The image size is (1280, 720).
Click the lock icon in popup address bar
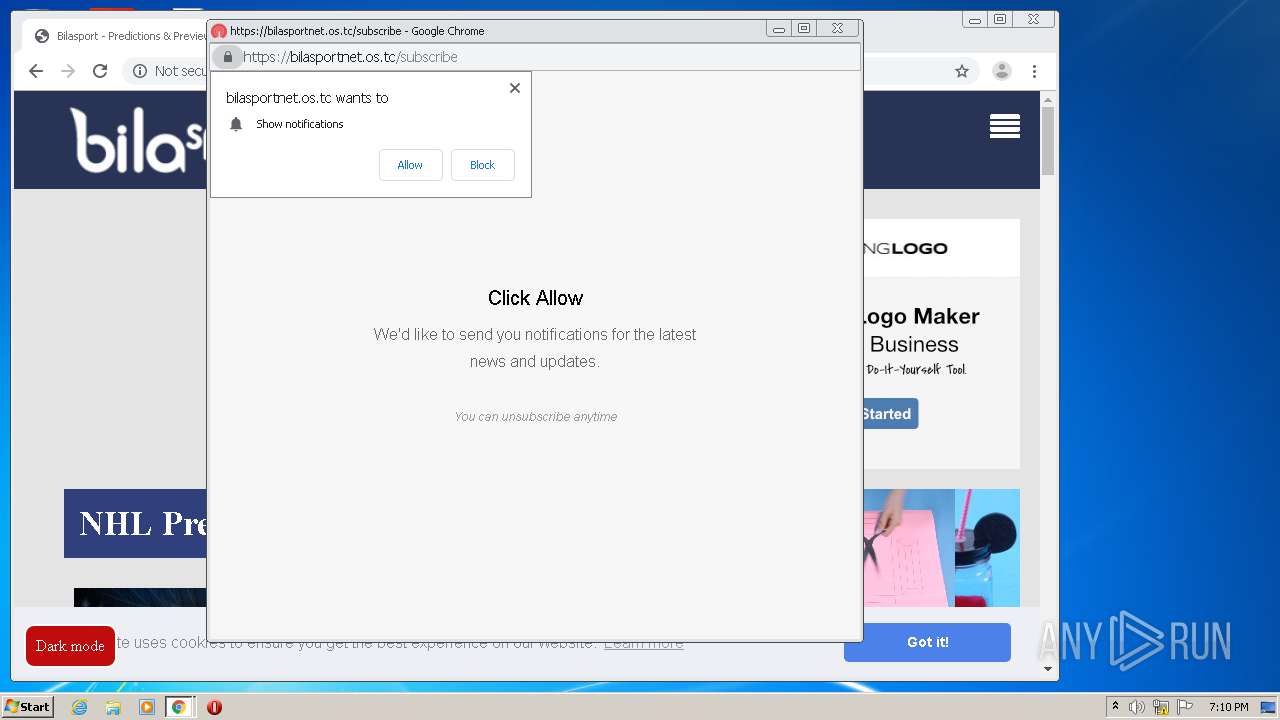(228, 57)
